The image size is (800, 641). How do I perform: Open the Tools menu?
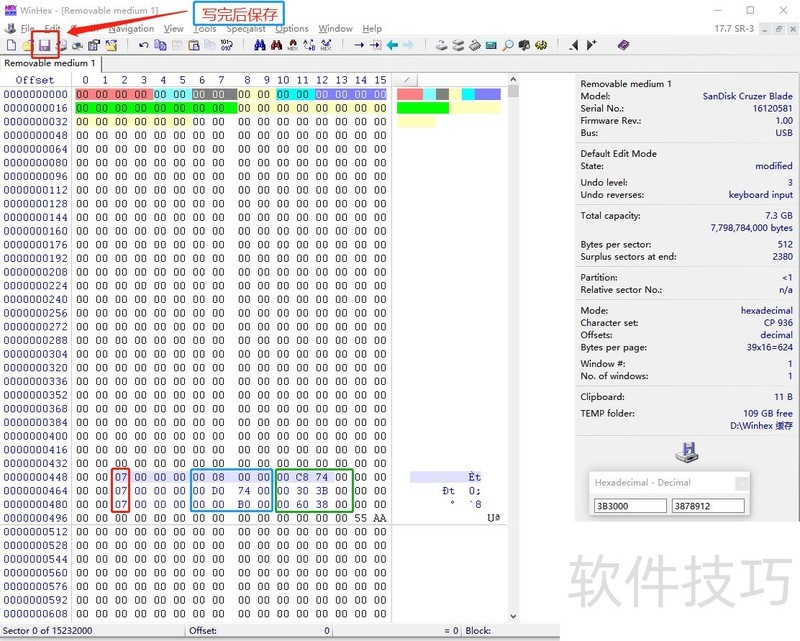pyautogui.click(x=204, y=29)
